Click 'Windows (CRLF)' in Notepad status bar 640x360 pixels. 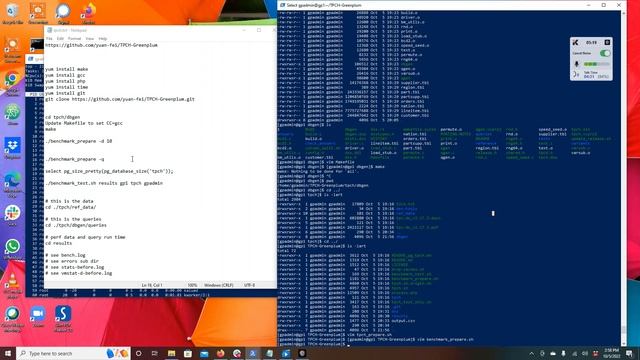[219, 285]
